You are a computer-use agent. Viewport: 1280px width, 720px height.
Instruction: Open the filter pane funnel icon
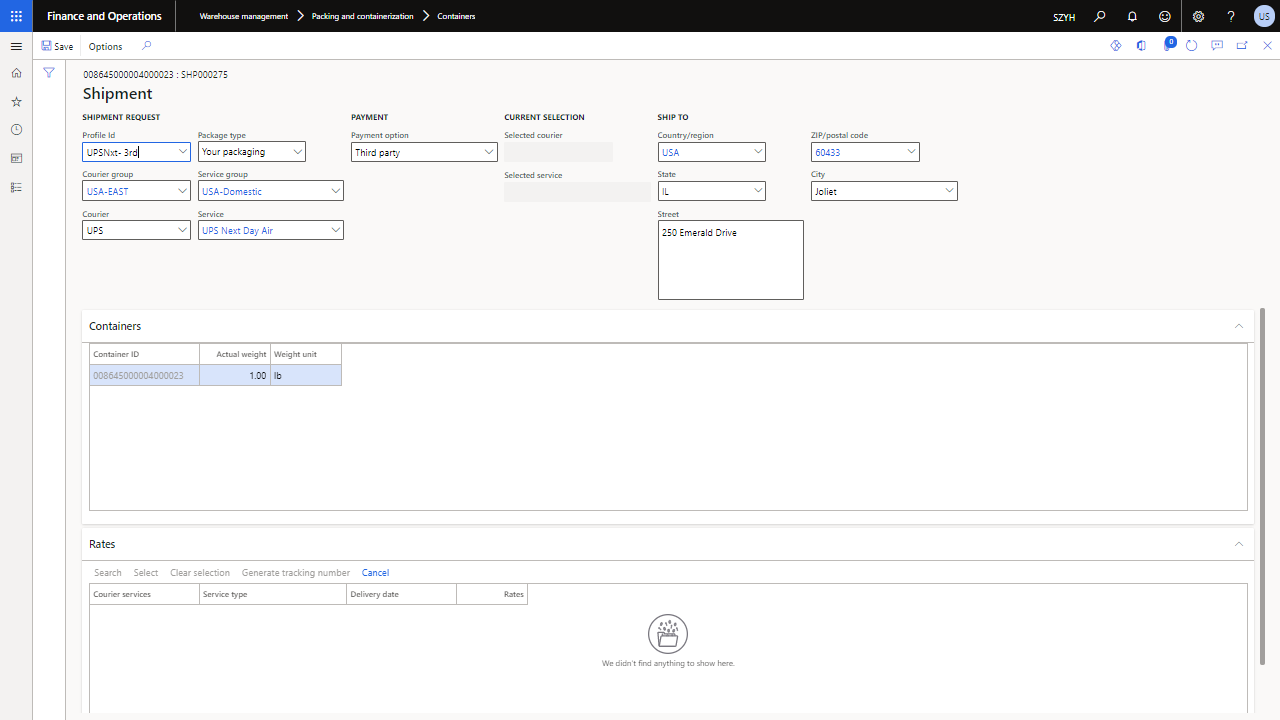point(49,73)
